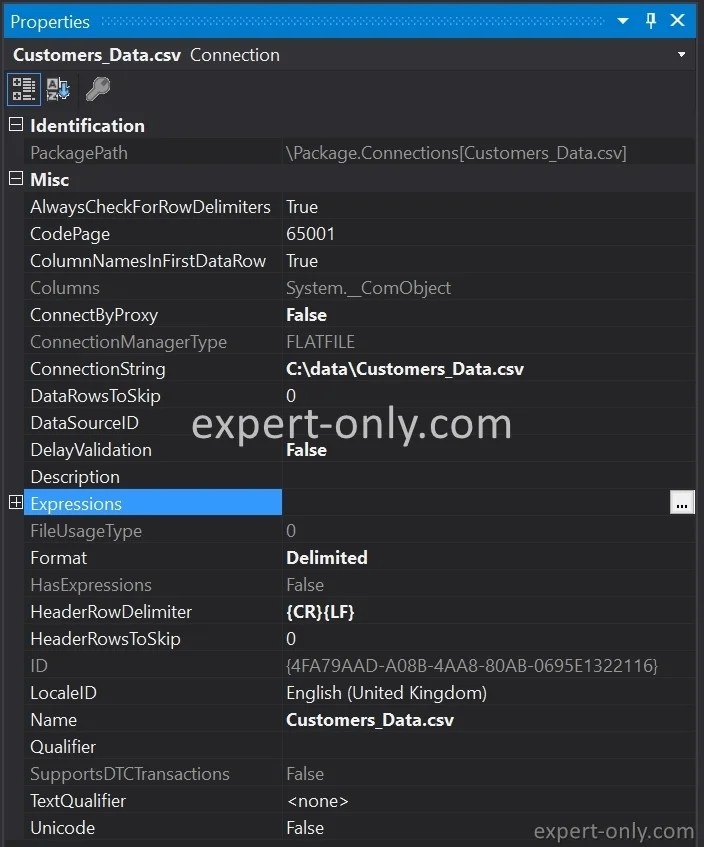This screenshot has height=847, width=704.
Task: Select the HeaderRowsToSkip property
Action: click(105, 639)
